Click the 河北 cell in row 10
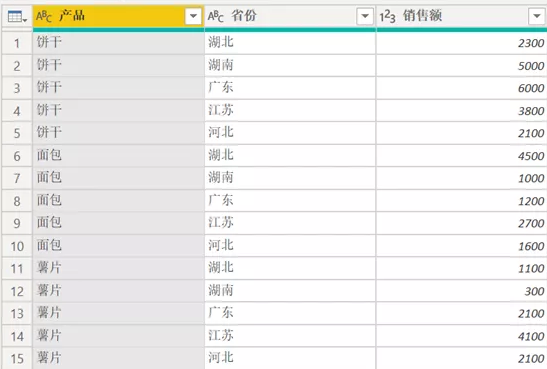Screen dimensions: 547x369 (290, 246)
